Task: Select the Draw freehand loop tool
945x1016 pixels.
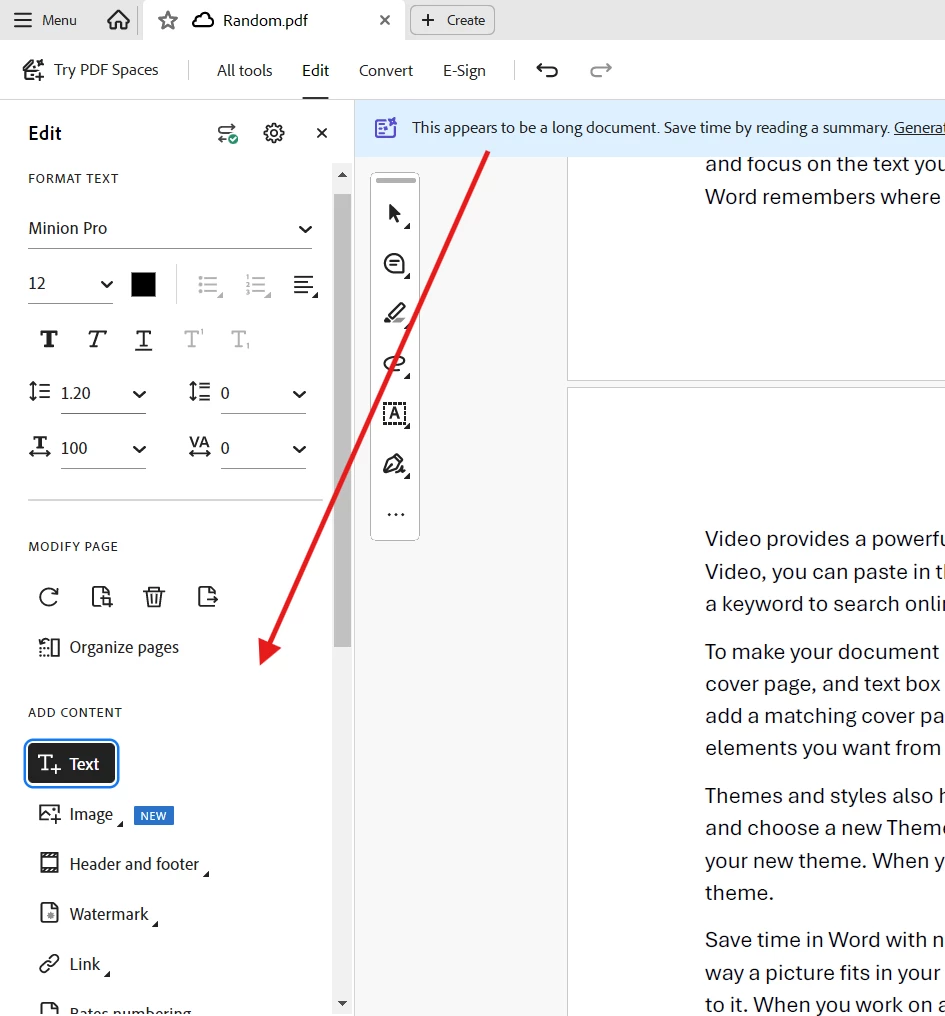Action: coord(395,364)
